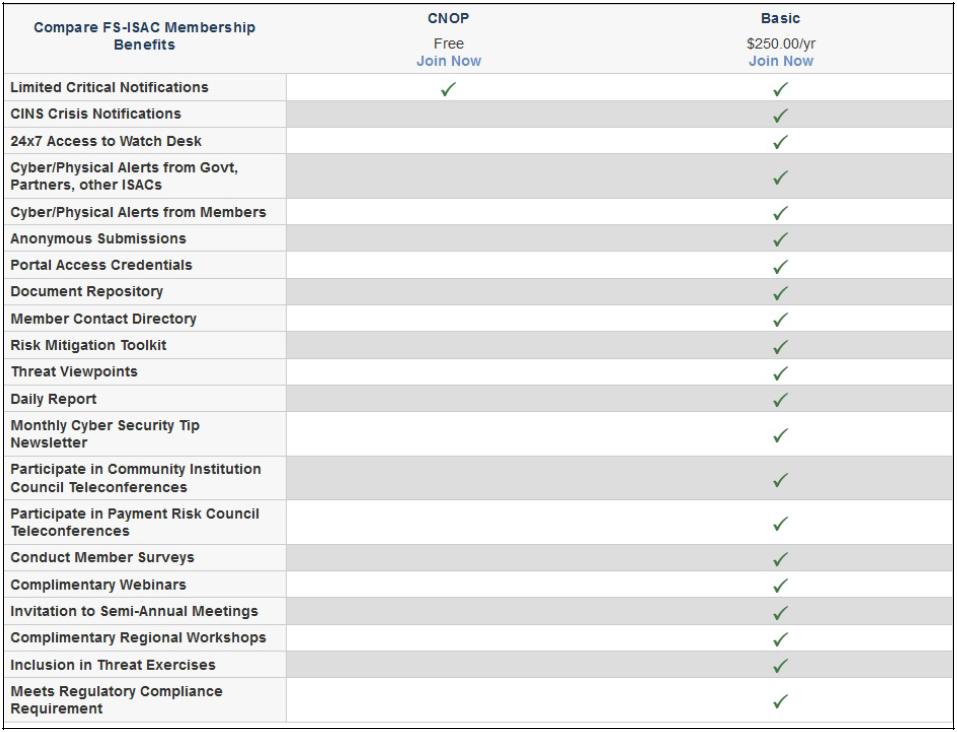
Task: Click the Conduct Member Surveys row label
Action: [x=102, y=558]
